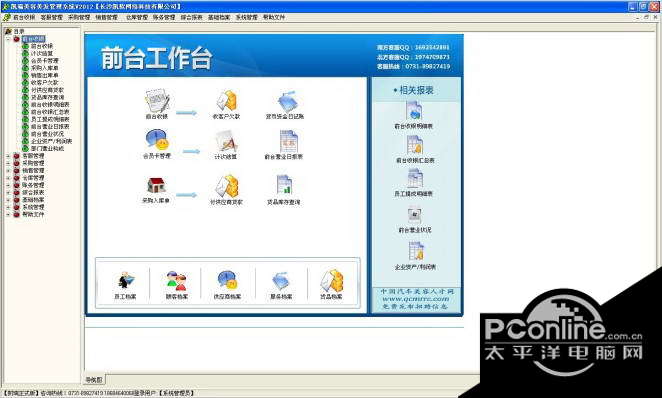Select the 目录 root at top of tree
The image size is (662, 398).
click(x=19, y=31)
